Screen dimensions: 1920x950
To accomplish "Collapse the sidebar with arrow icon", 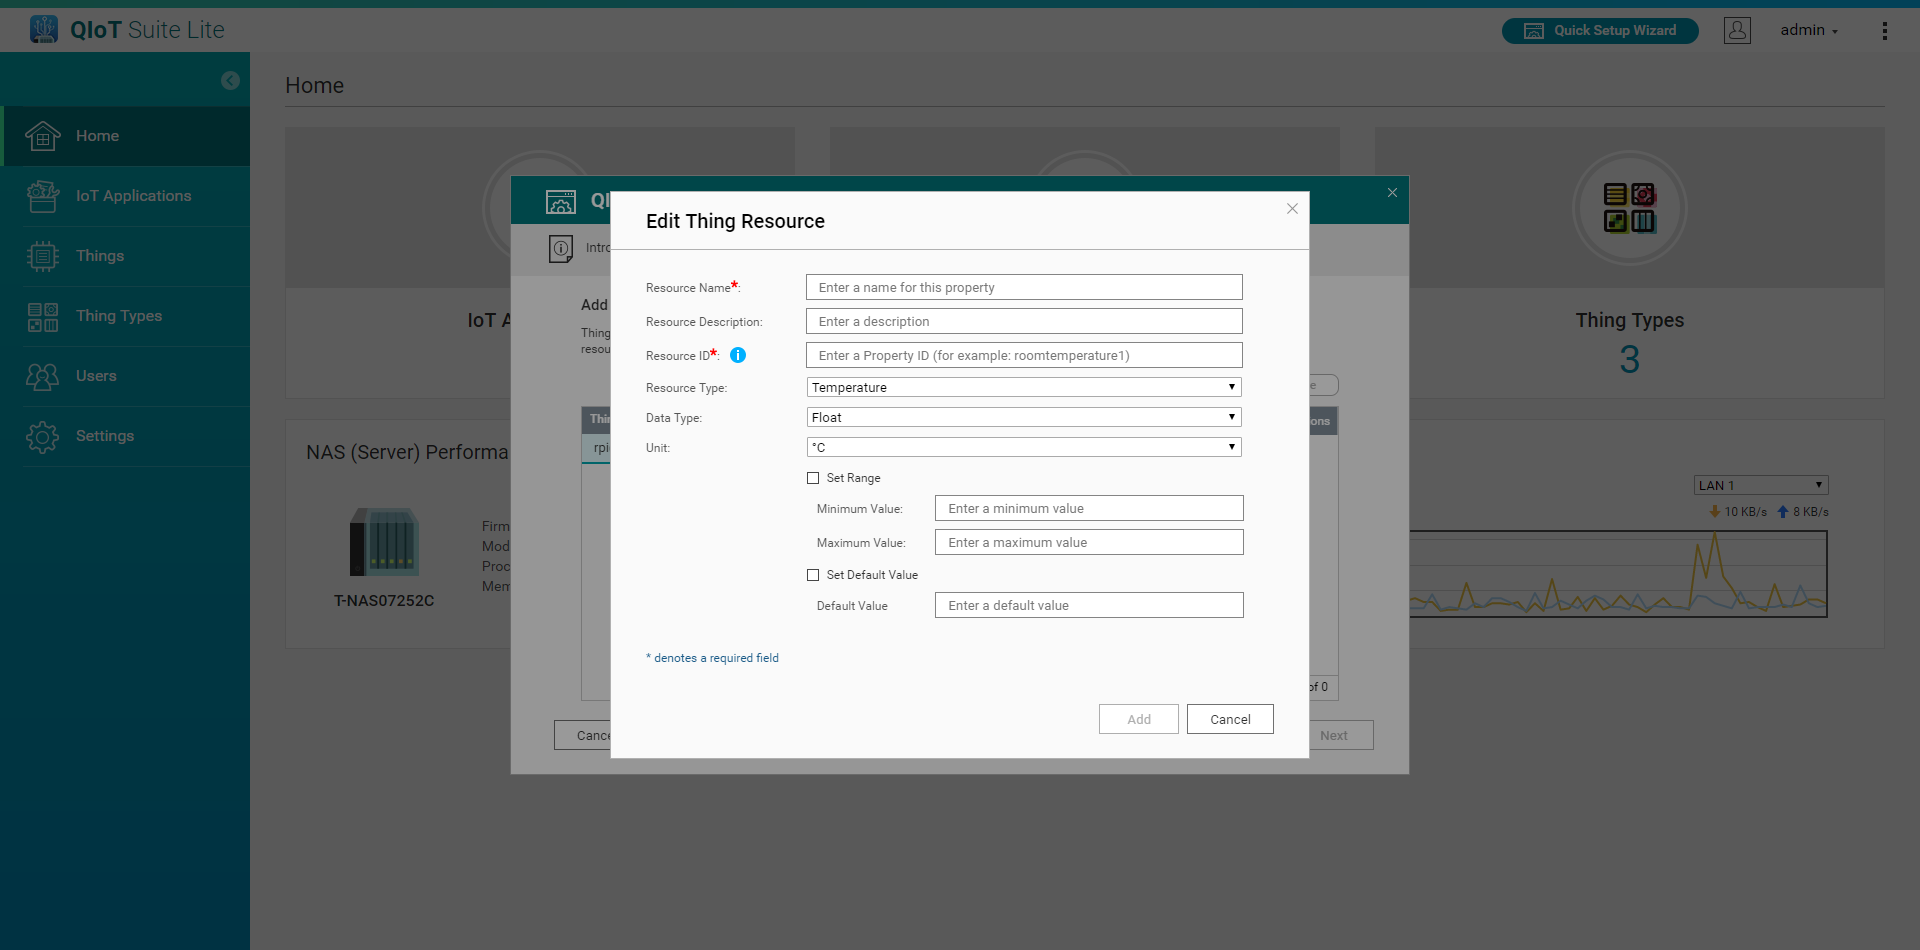I will pos(230,81).
